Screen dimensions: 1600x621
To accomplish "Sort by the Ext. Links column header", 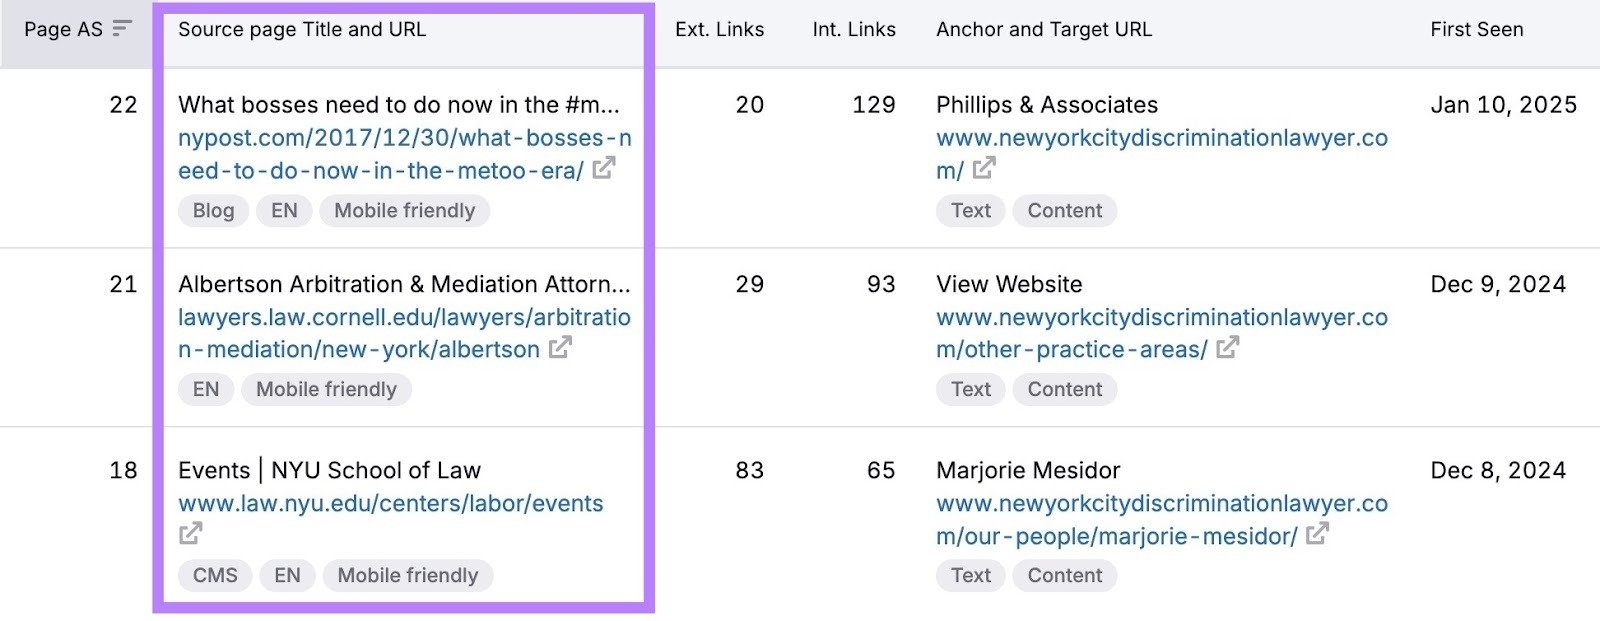I will 720,29.
